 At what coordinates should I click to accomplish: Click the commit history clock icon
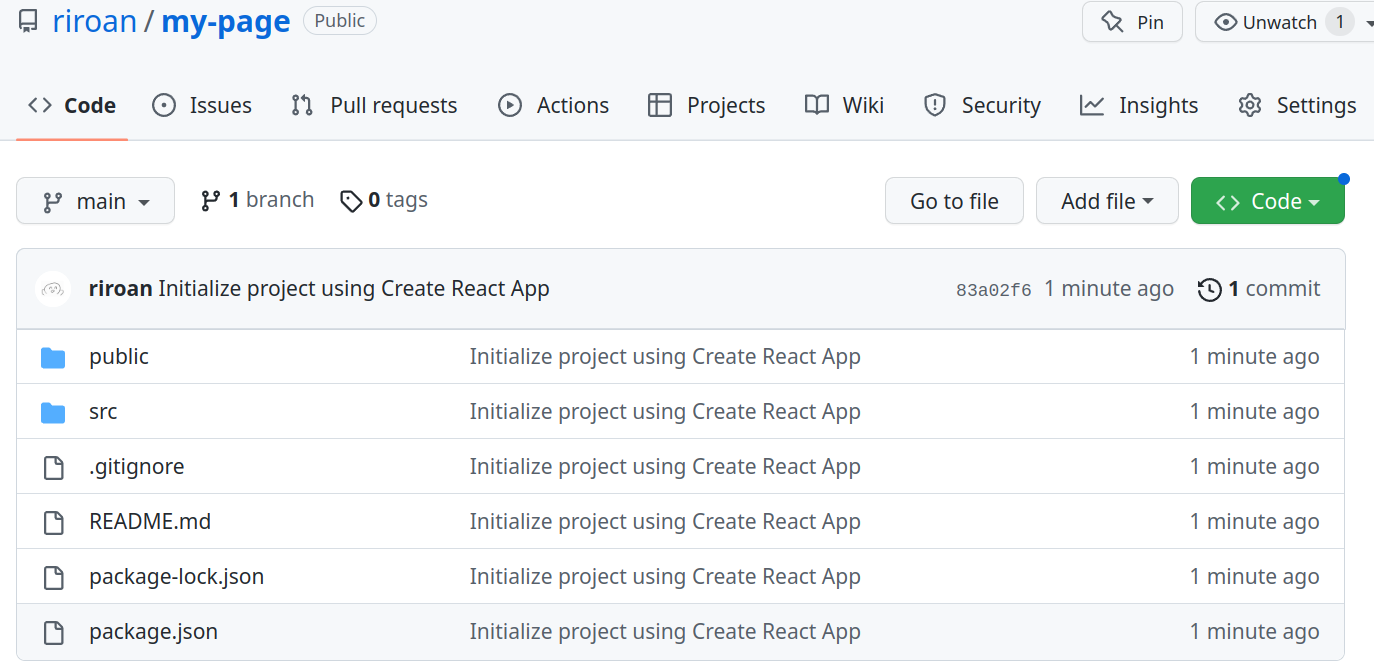[1209, 290]
